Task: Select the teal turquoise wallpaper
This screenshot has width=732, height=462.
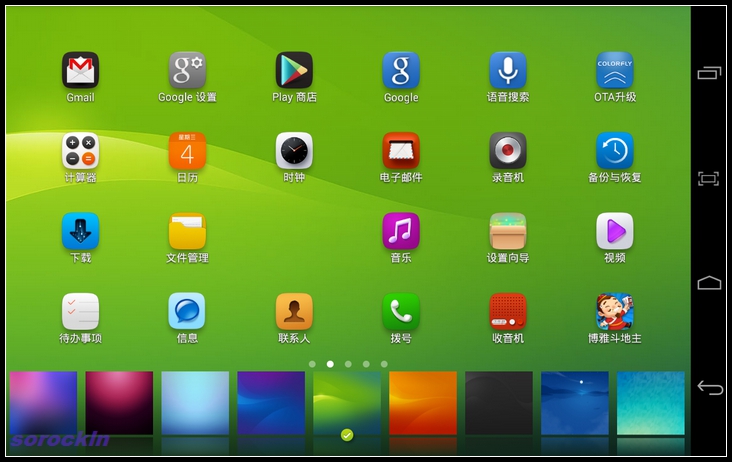Action: 651,403
